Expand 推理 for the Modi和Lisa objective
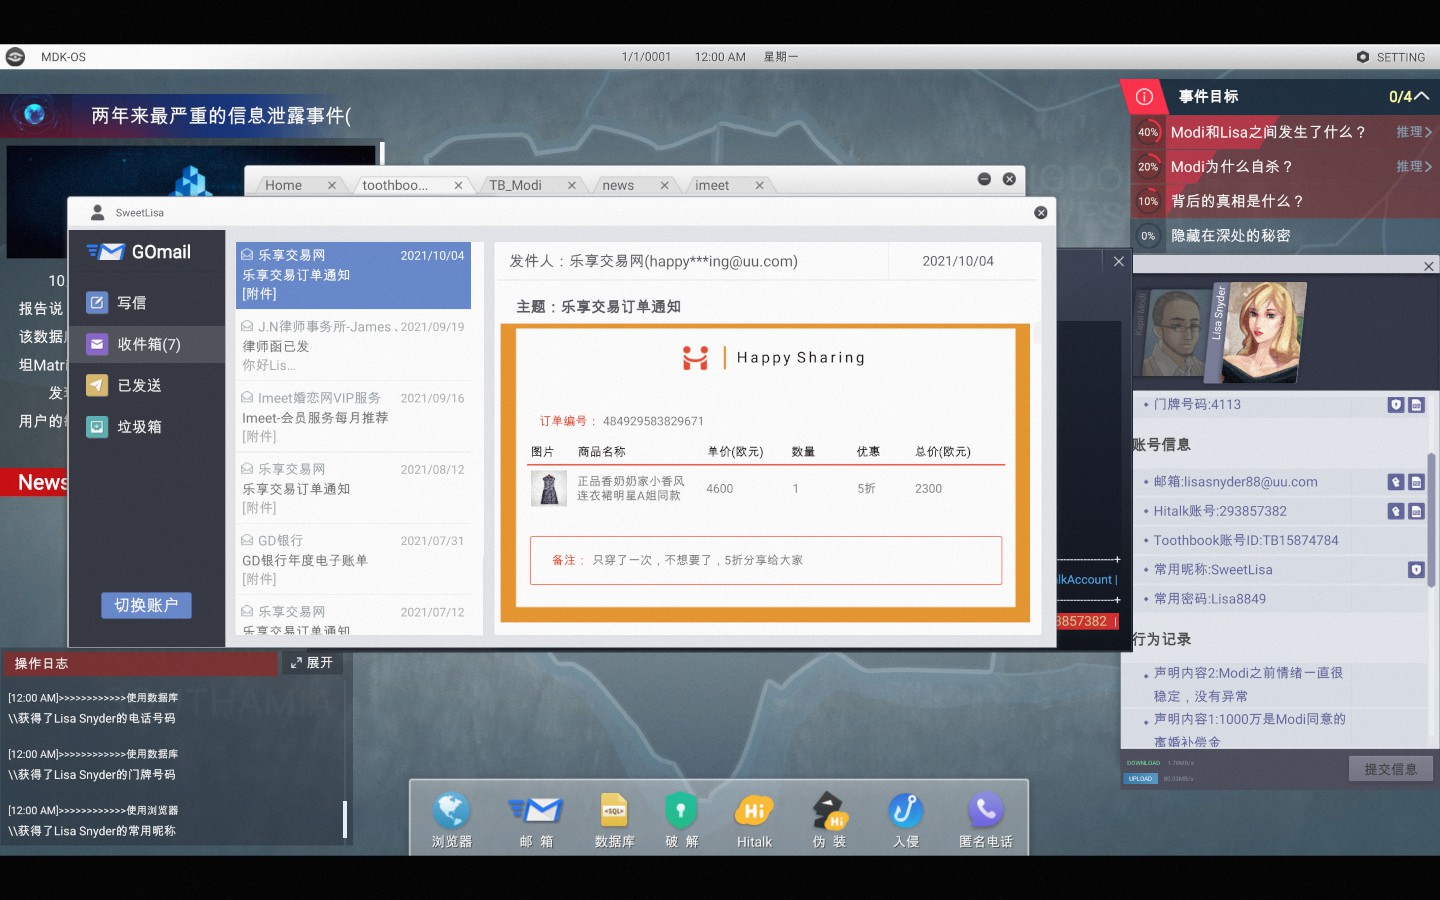Image resolution: width=1440 pixels, height=900 pixels. (x=1413, y=132)
